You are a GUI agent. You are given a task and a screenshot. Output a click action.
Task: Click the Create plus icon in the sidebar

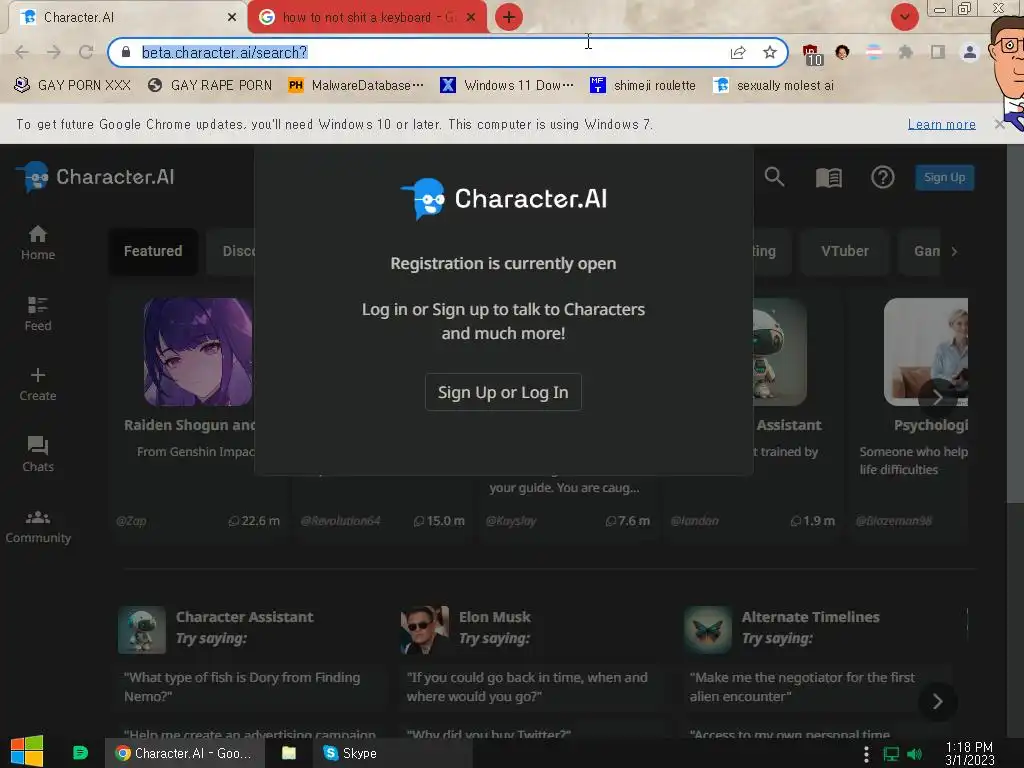click(38, 375)
